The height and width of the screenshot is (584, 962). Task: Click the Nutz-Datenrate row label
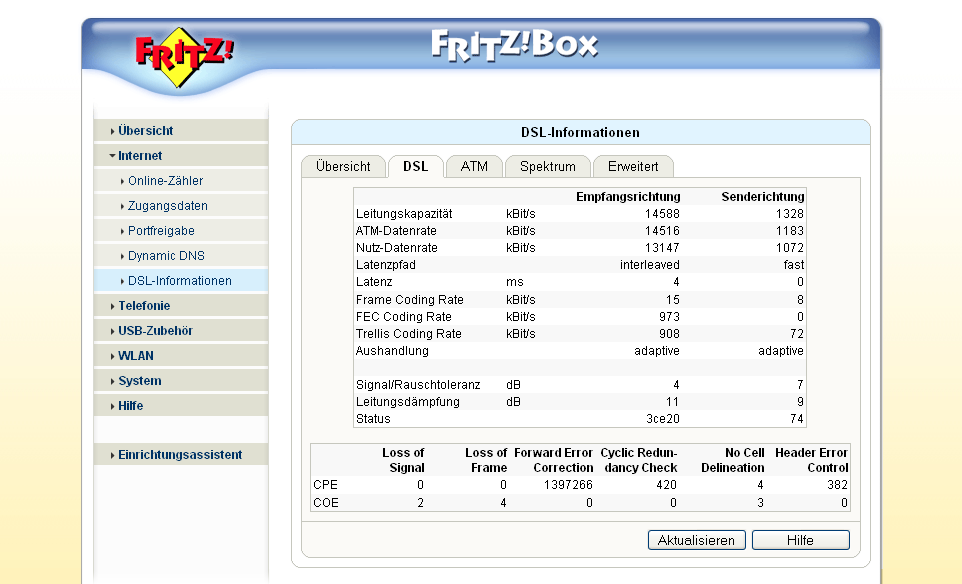[397, 248]
